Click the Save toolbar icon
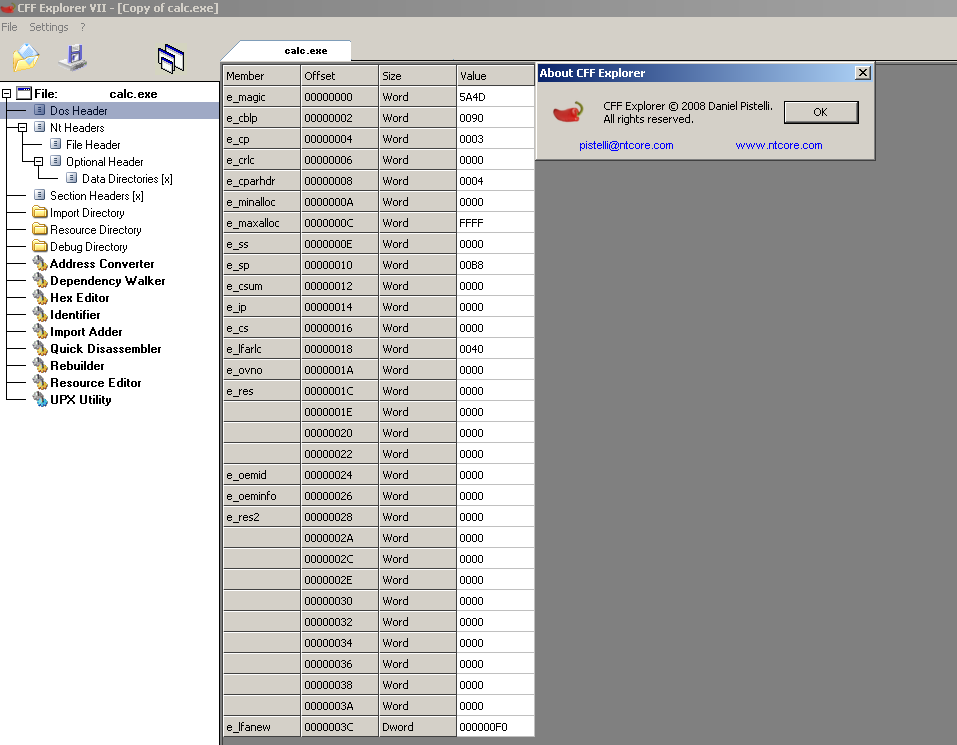 [73, 57]
